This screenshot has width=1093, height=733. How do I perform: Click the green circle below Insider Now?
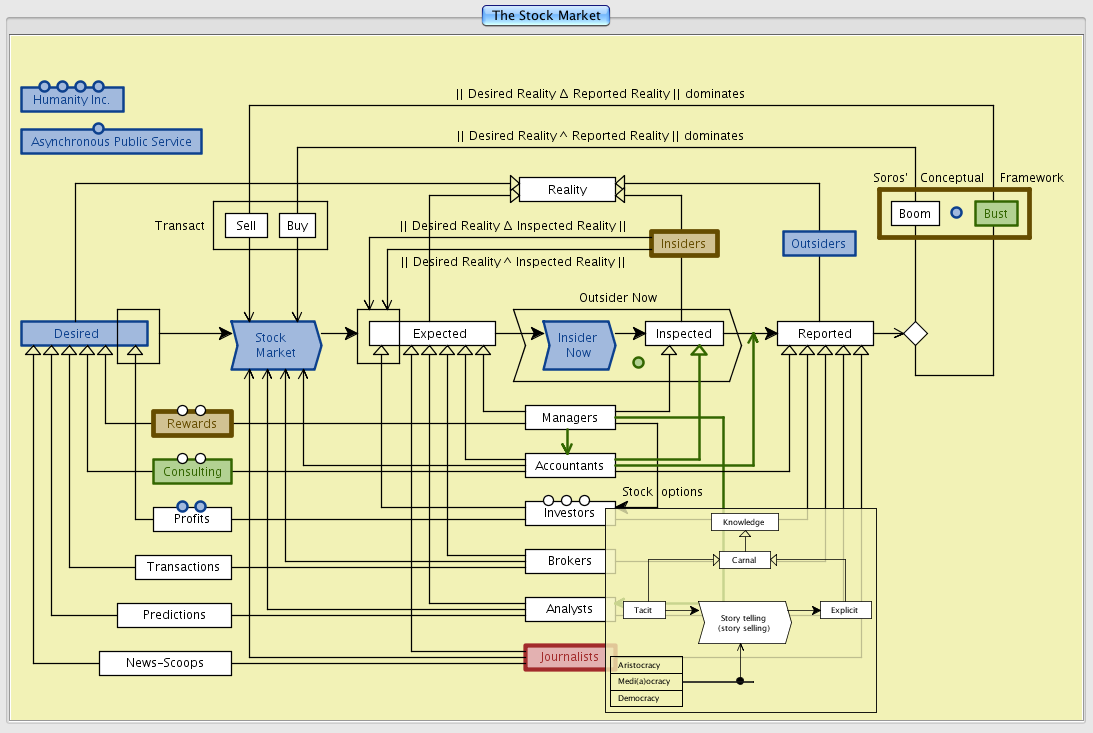coord(638,362)
